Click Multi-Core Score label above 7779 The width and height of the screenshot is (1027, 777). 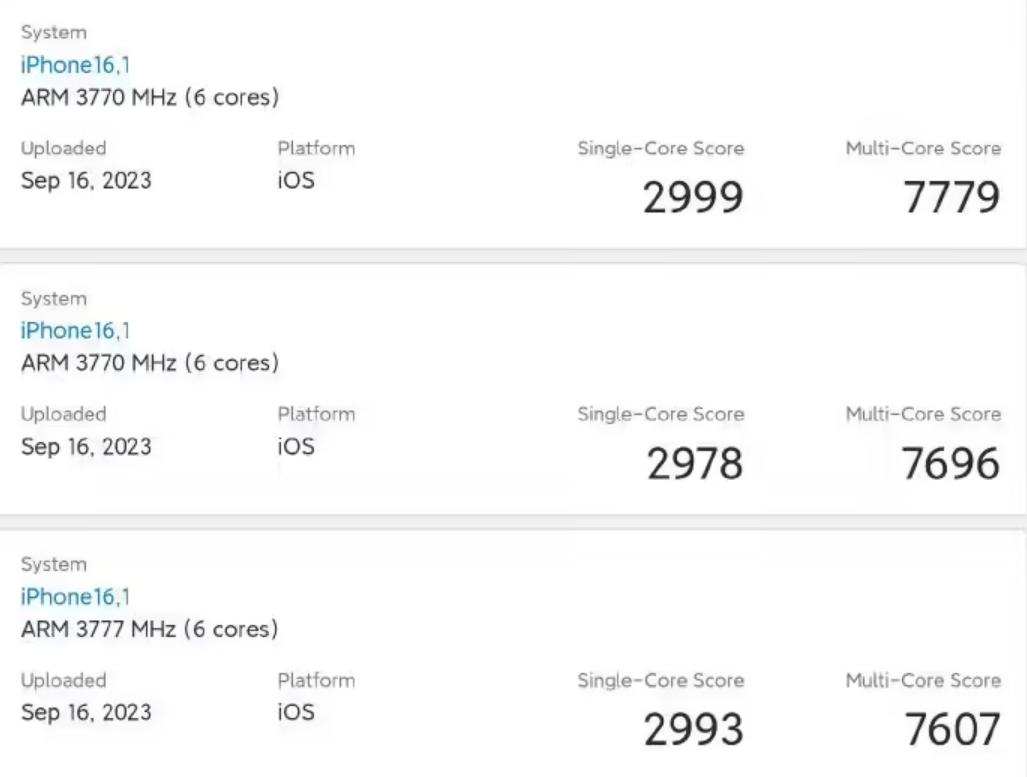(x=923, y=148)
